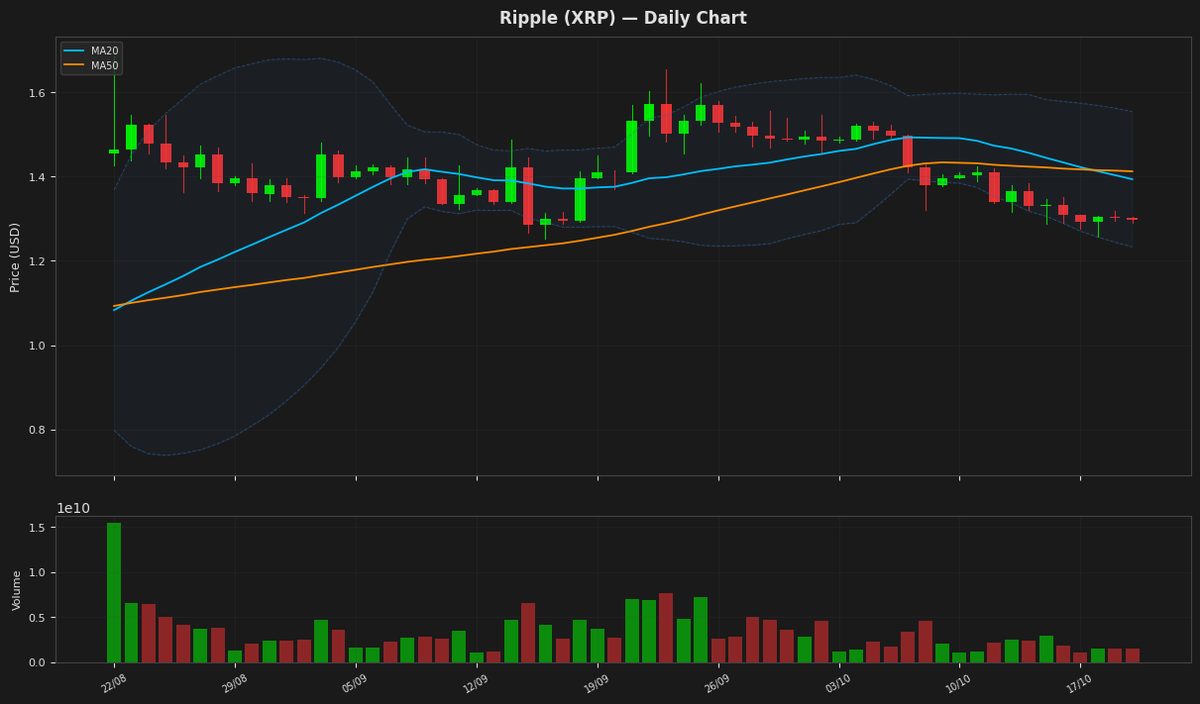Screen dimensions: 1200x704
Task: Click the 1e10 volume scale multiplier
Action: [x=73, y=508]
